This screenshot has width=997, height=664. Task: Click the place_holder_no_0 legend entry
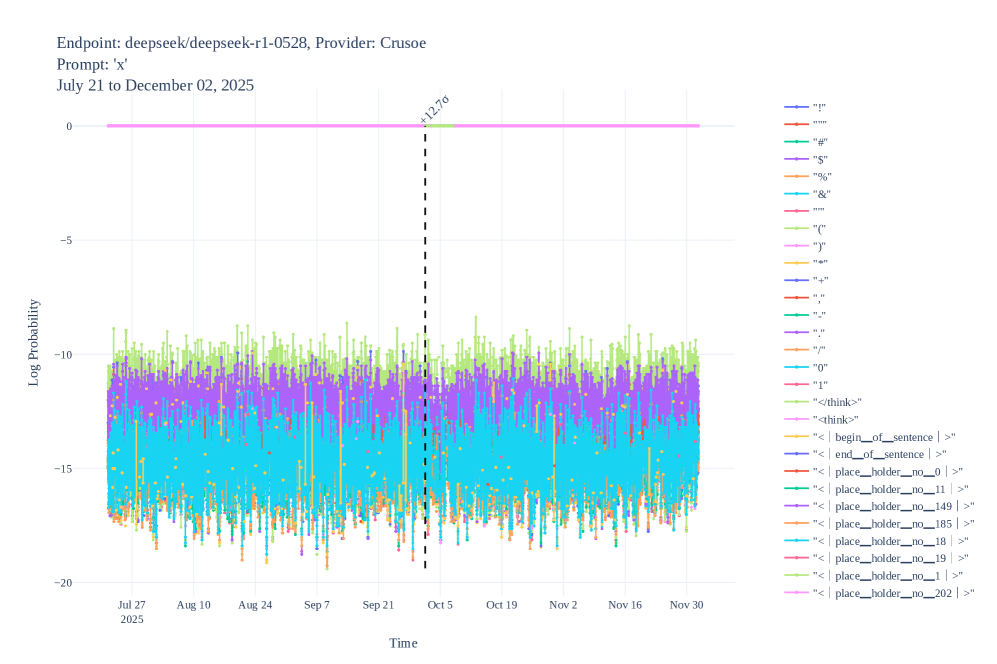(x=884, y=471)
